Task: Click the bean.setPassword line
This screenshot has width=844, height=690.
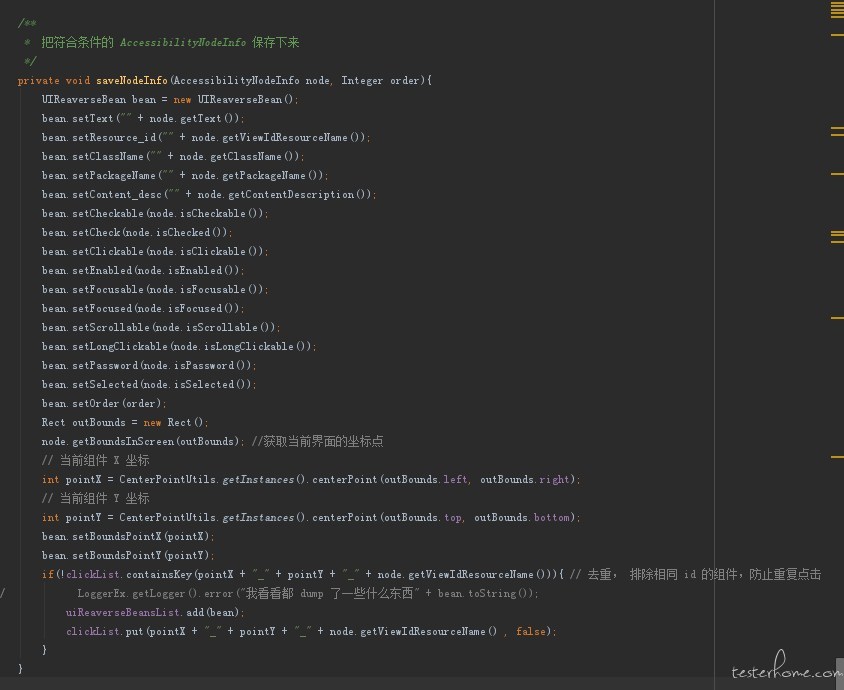Action: [149, 365]
